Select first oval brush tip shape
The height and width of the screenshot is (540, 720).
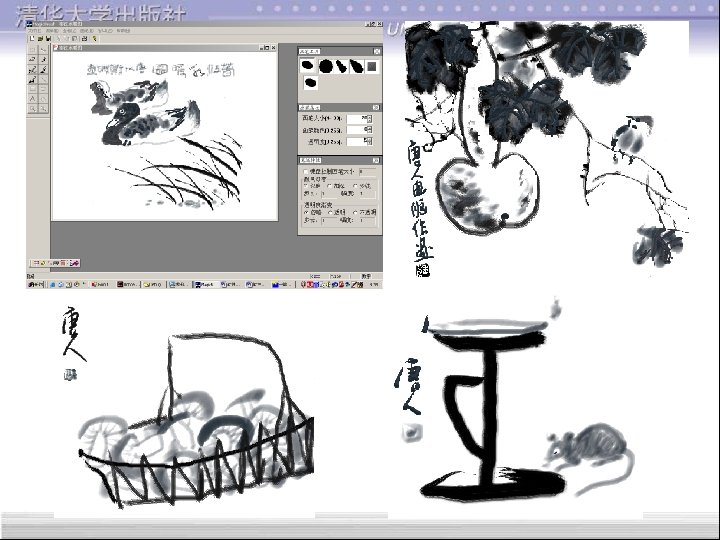pyautogui.click(x=307, y=66)
